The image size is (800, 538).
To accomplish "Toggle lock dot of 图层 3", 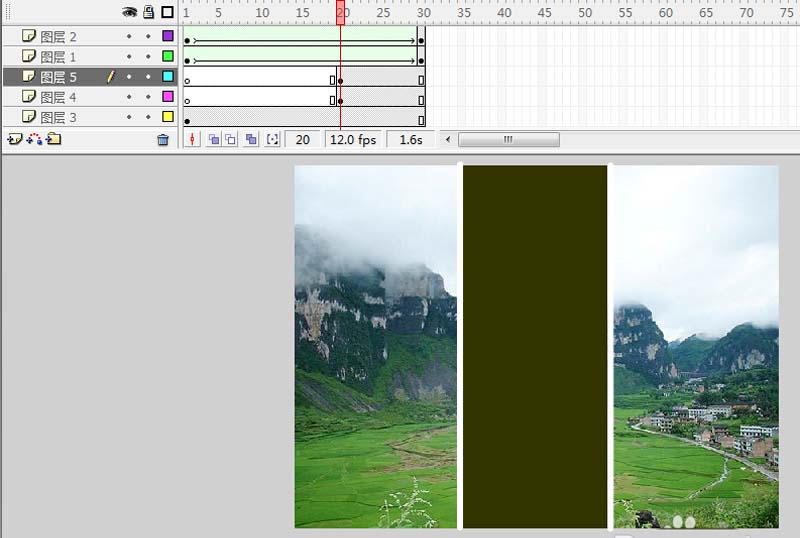I will (148, 117).
